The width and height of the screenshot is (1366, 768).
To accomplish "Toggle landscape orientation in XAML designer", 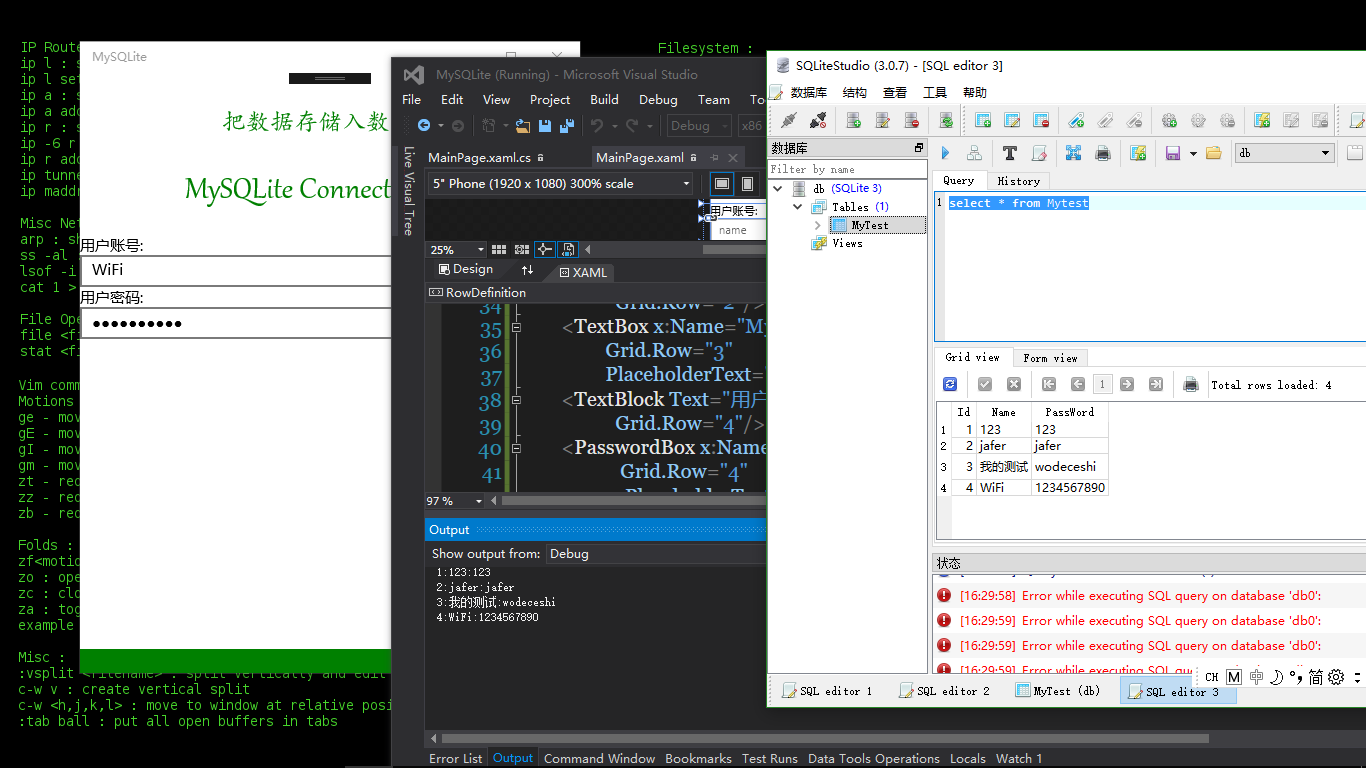I will coord(722,184).
